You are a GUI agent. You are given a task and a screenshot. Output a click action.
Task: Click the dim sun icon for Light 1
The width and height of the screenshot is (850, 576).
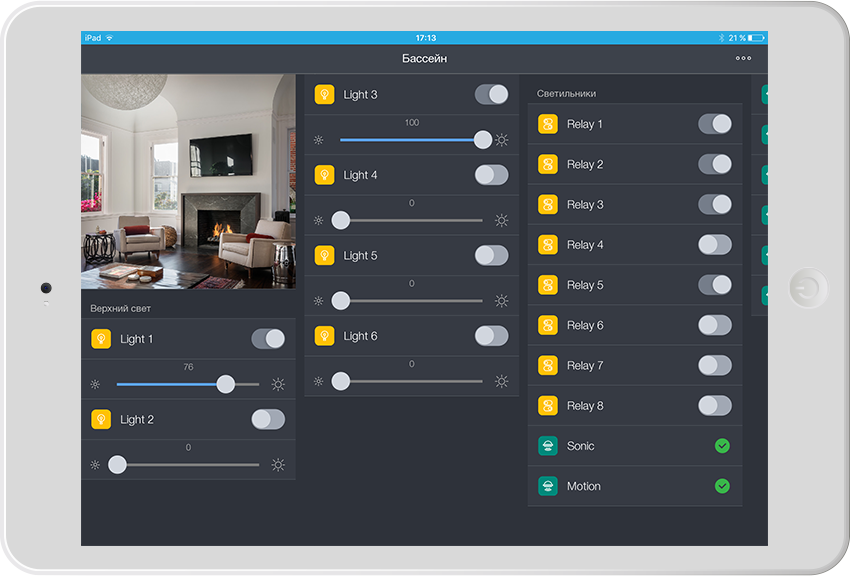point(96,384)
